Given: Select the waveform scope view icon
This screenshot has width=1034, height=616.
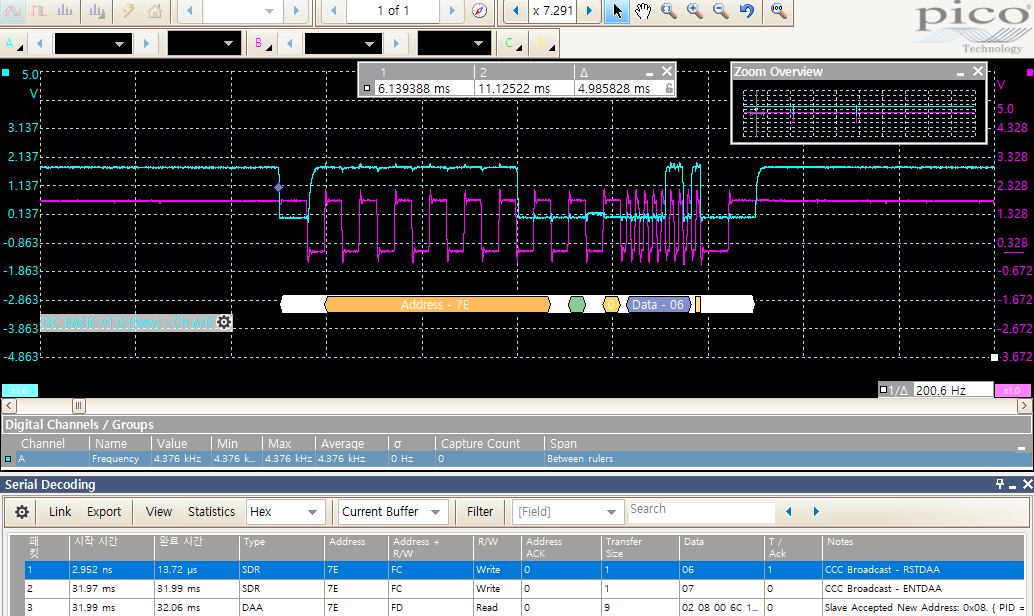Looking at the screenshot, I should coord(11,12).
